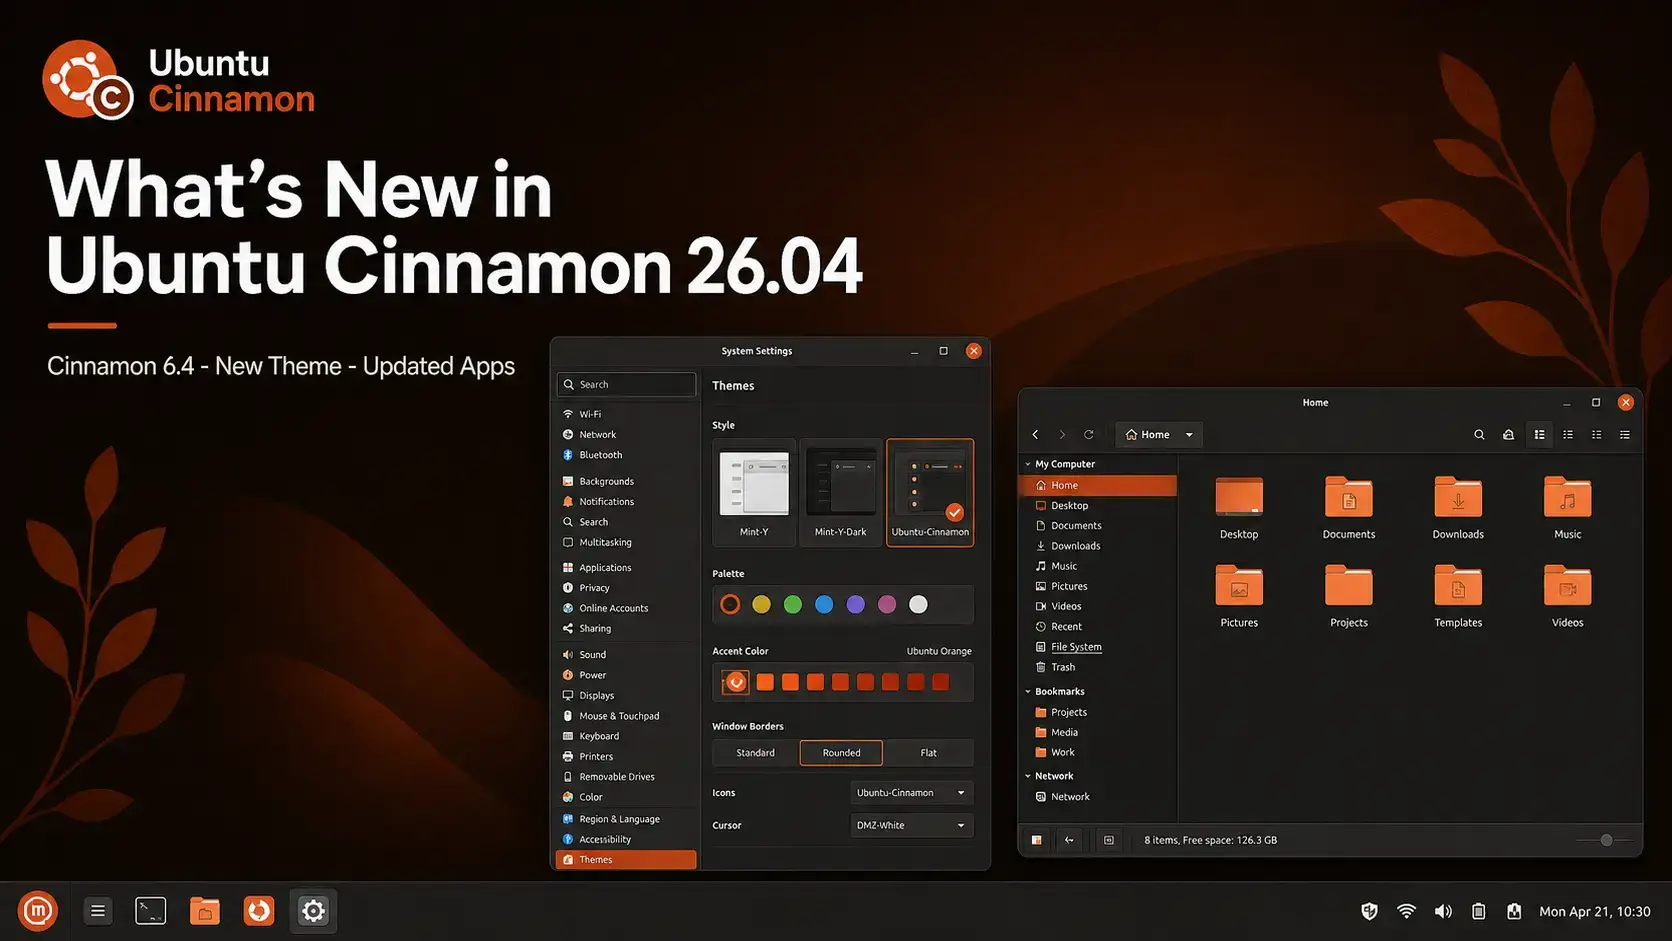Open the Videos folder in the main pane
This screenshot has width=1672, height=941.
pos(1568,596)
